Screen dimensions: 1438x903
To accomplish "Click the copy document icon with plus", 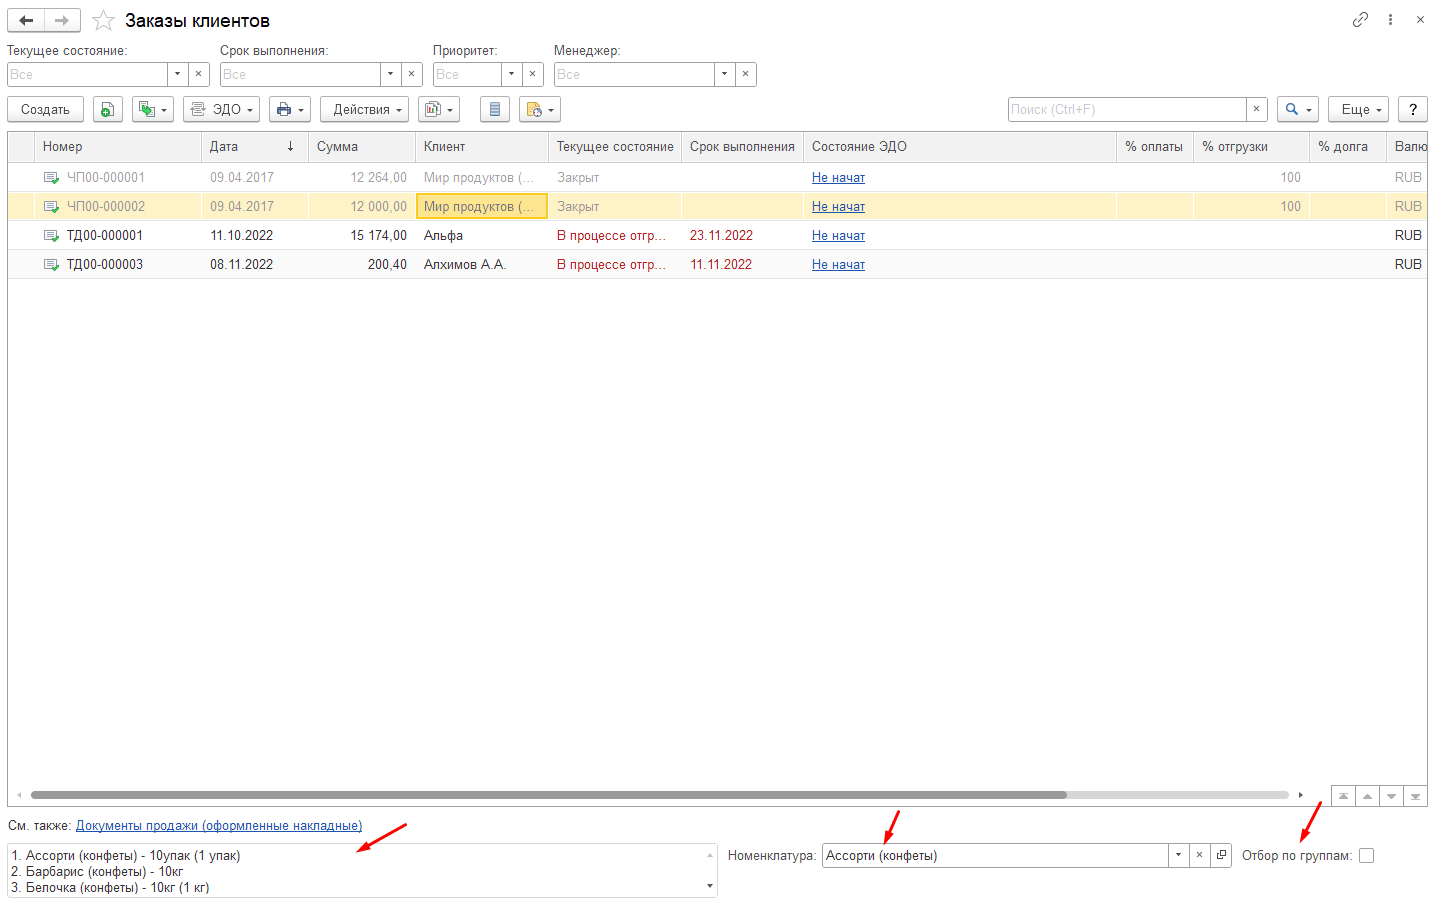I will click(108, 109).
